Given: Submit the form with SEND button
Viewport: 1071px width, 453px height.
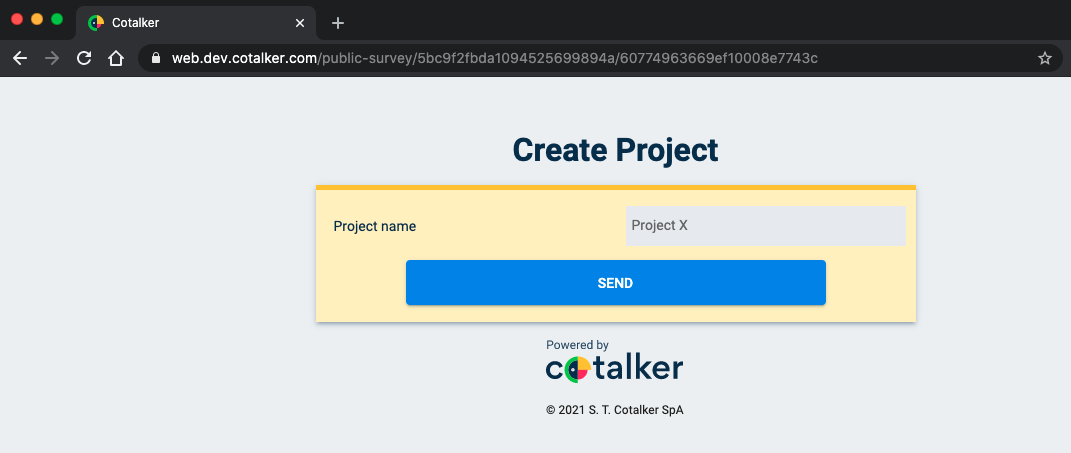Looking at the screenshot, I should pos(615,282).
